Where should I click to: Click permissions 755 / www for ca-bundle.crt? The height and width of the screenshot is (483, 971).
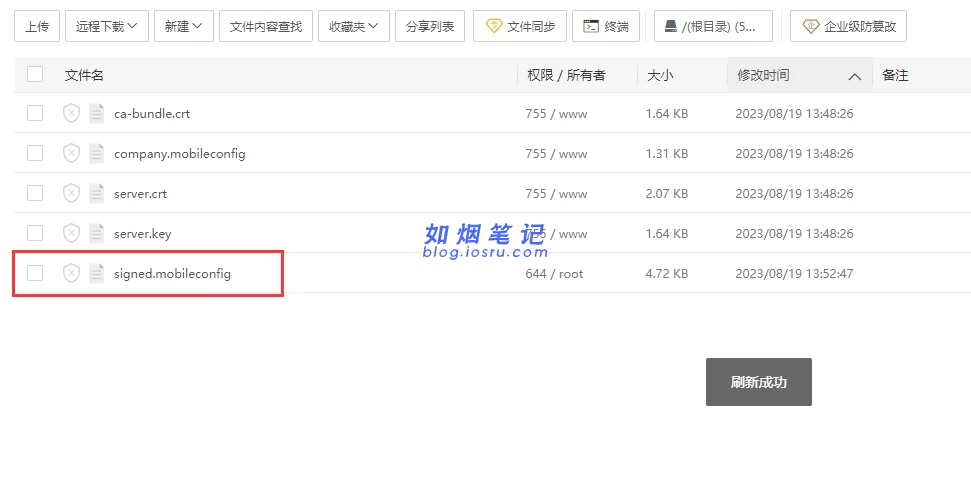pyautogui.click(x=556, y=114)
